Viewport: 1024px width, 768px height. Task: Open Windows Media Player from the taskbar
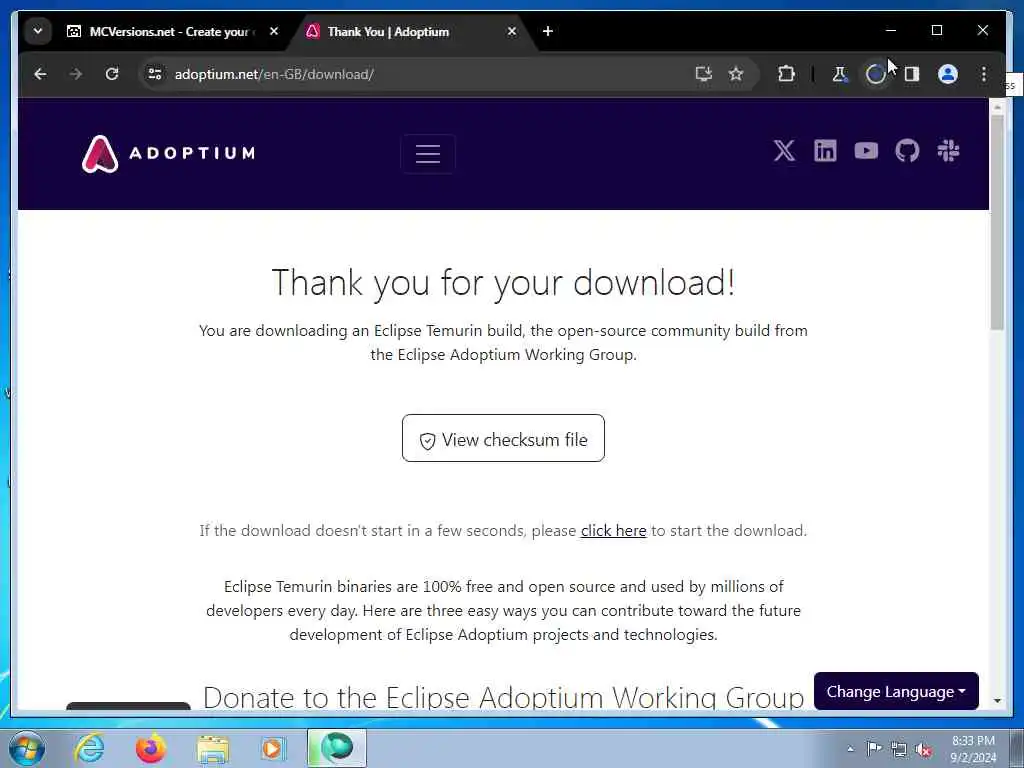272,748
